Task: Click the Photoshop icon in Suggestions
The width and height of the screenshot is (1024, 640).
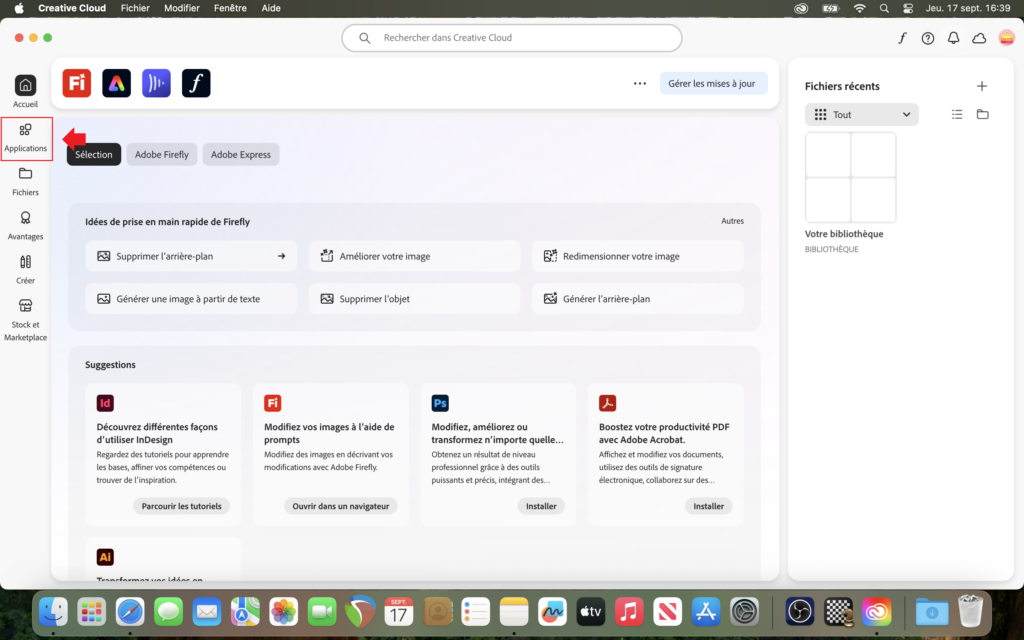Action: (440, 403)
